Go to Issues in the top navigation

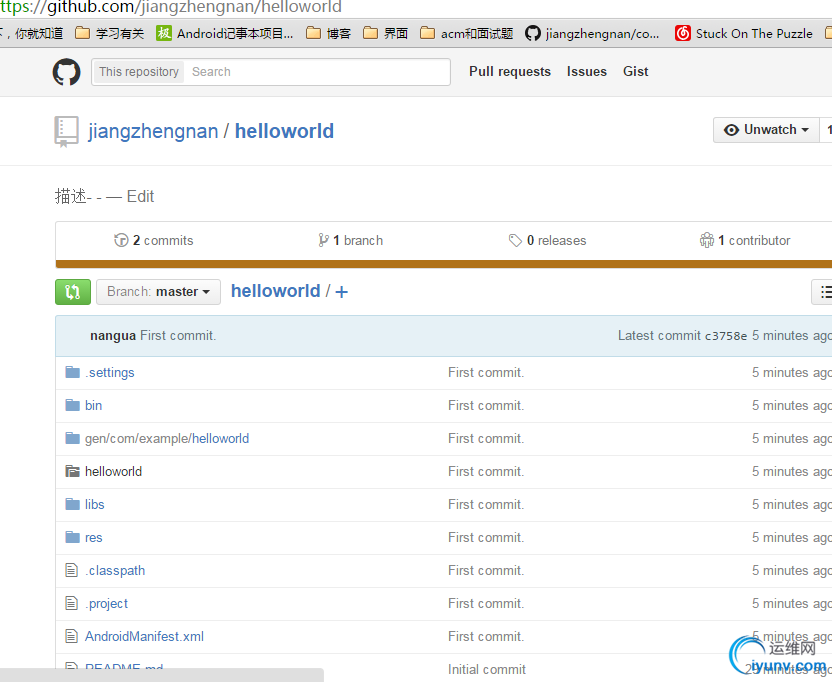tap(586, 71)
